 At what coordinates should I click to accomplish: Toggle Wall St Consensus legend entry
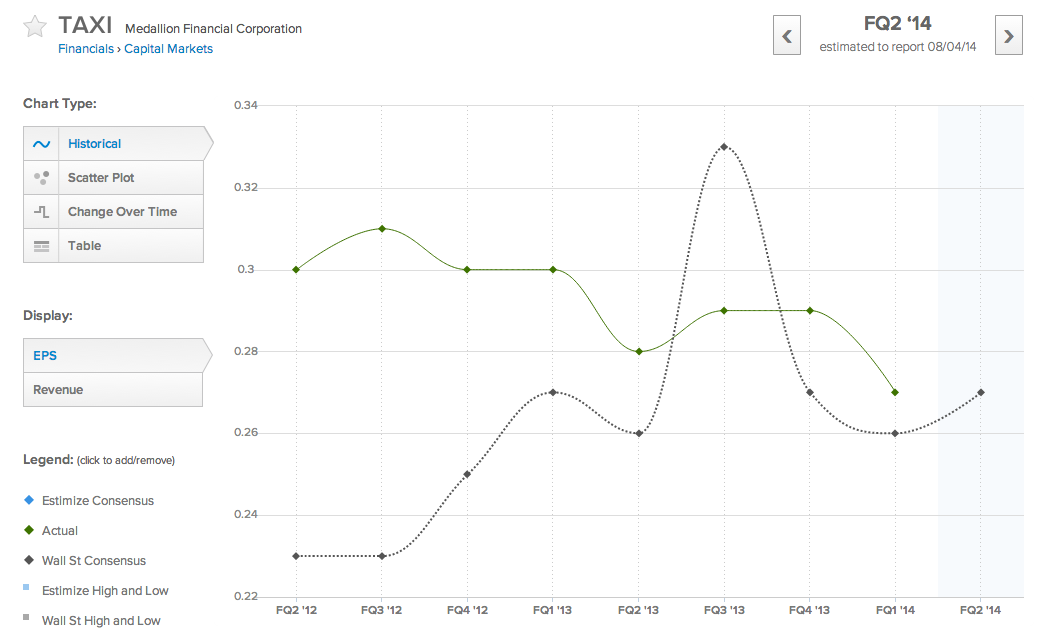click(93, 560)
